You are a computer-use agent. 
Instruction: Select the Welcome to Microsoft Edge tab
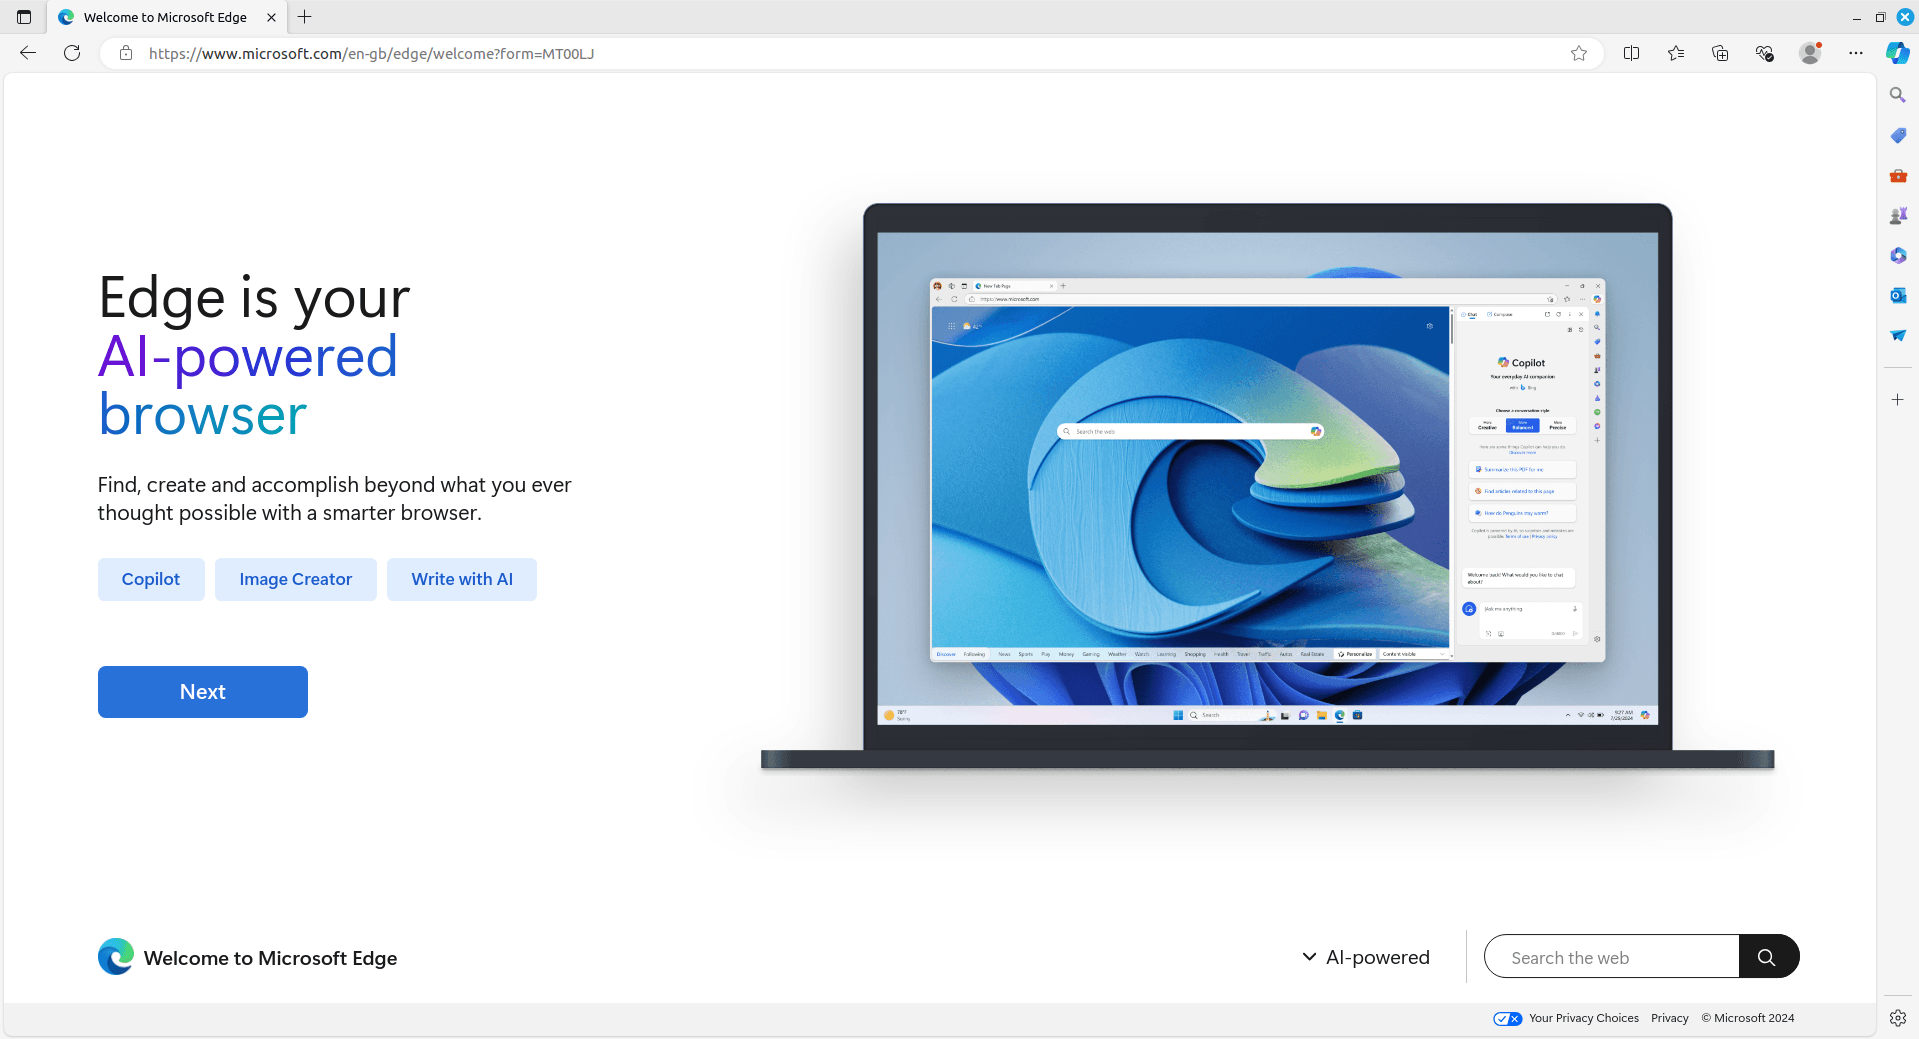(165, 17)
